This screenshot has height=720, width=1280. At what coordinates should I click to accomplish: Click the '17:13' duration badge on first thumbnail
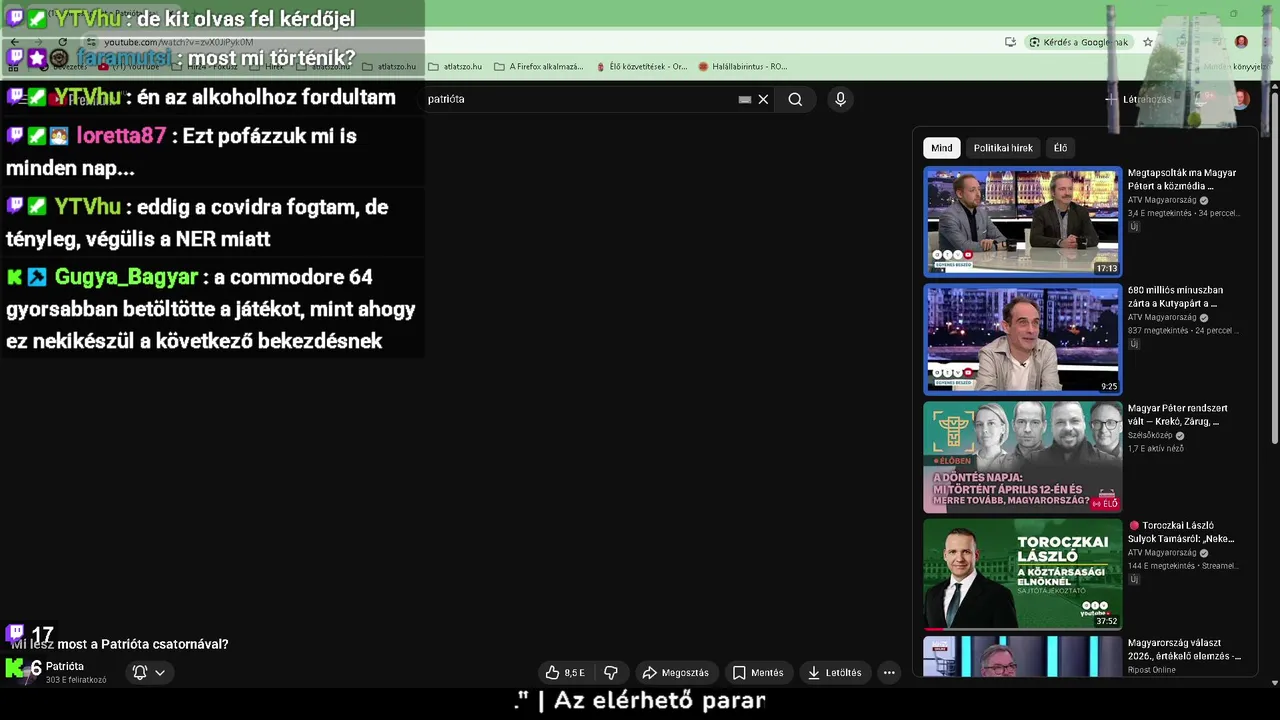point(1106,268)
